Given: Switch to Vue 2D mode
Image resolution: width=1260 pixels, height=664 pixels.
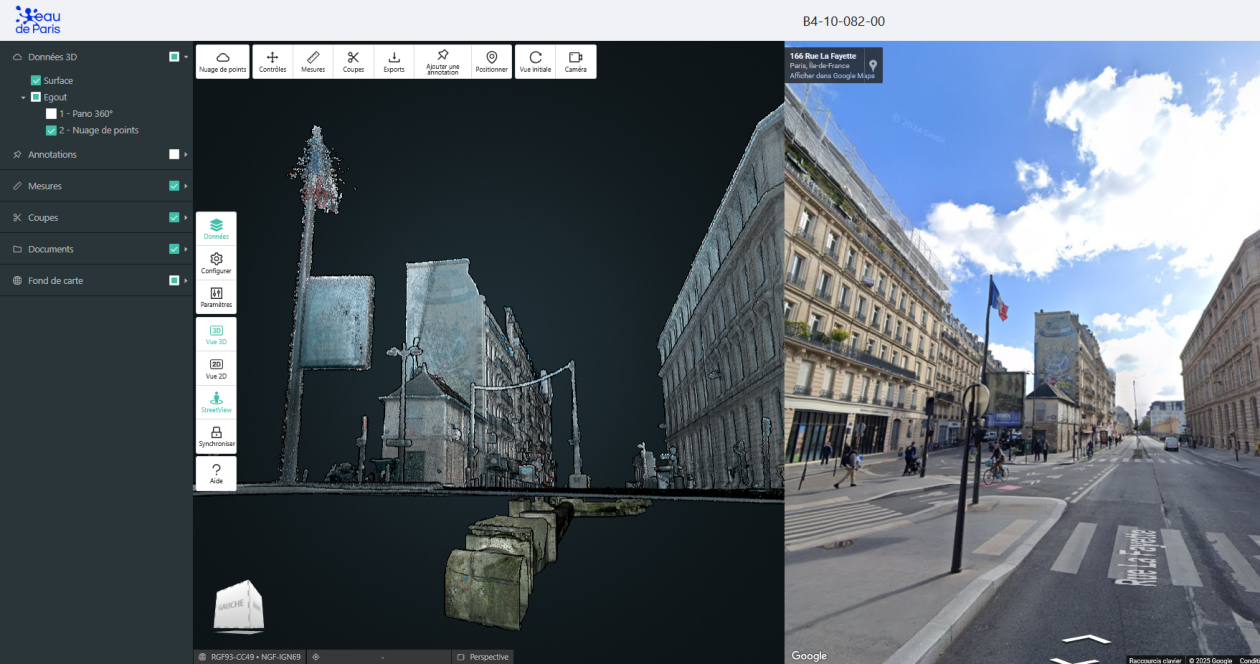Looking at the screenshot, I should [x=216, y=369].
